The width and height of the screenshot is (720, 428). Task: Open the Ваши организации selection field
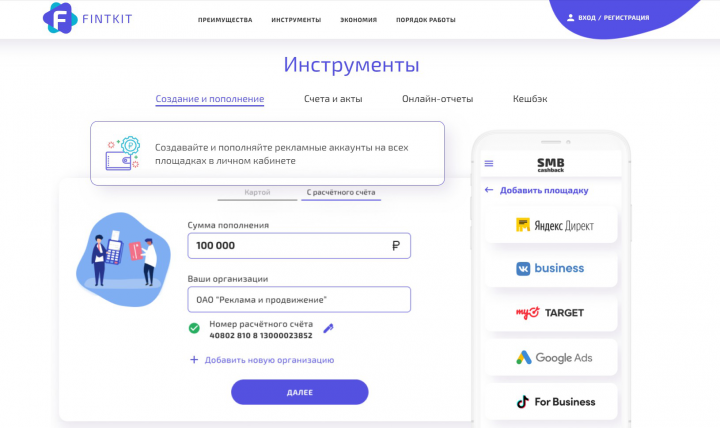coord(299,299)
